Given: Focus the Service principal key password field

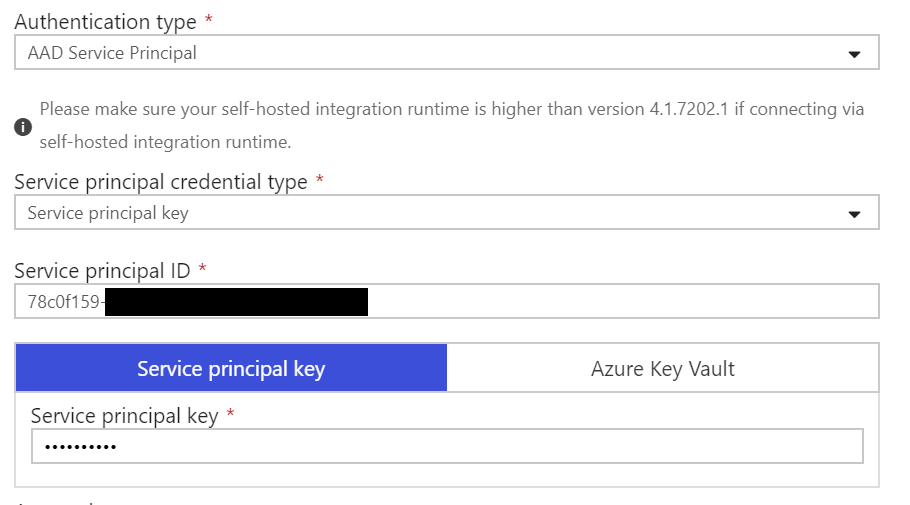Looking at the screenshot, I should click(447, 446).
